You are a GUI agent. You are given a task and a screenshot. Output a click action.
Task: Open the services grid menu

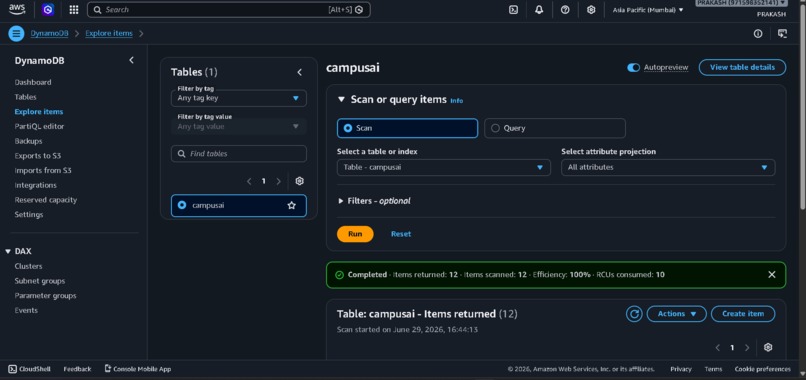(74, 9)
